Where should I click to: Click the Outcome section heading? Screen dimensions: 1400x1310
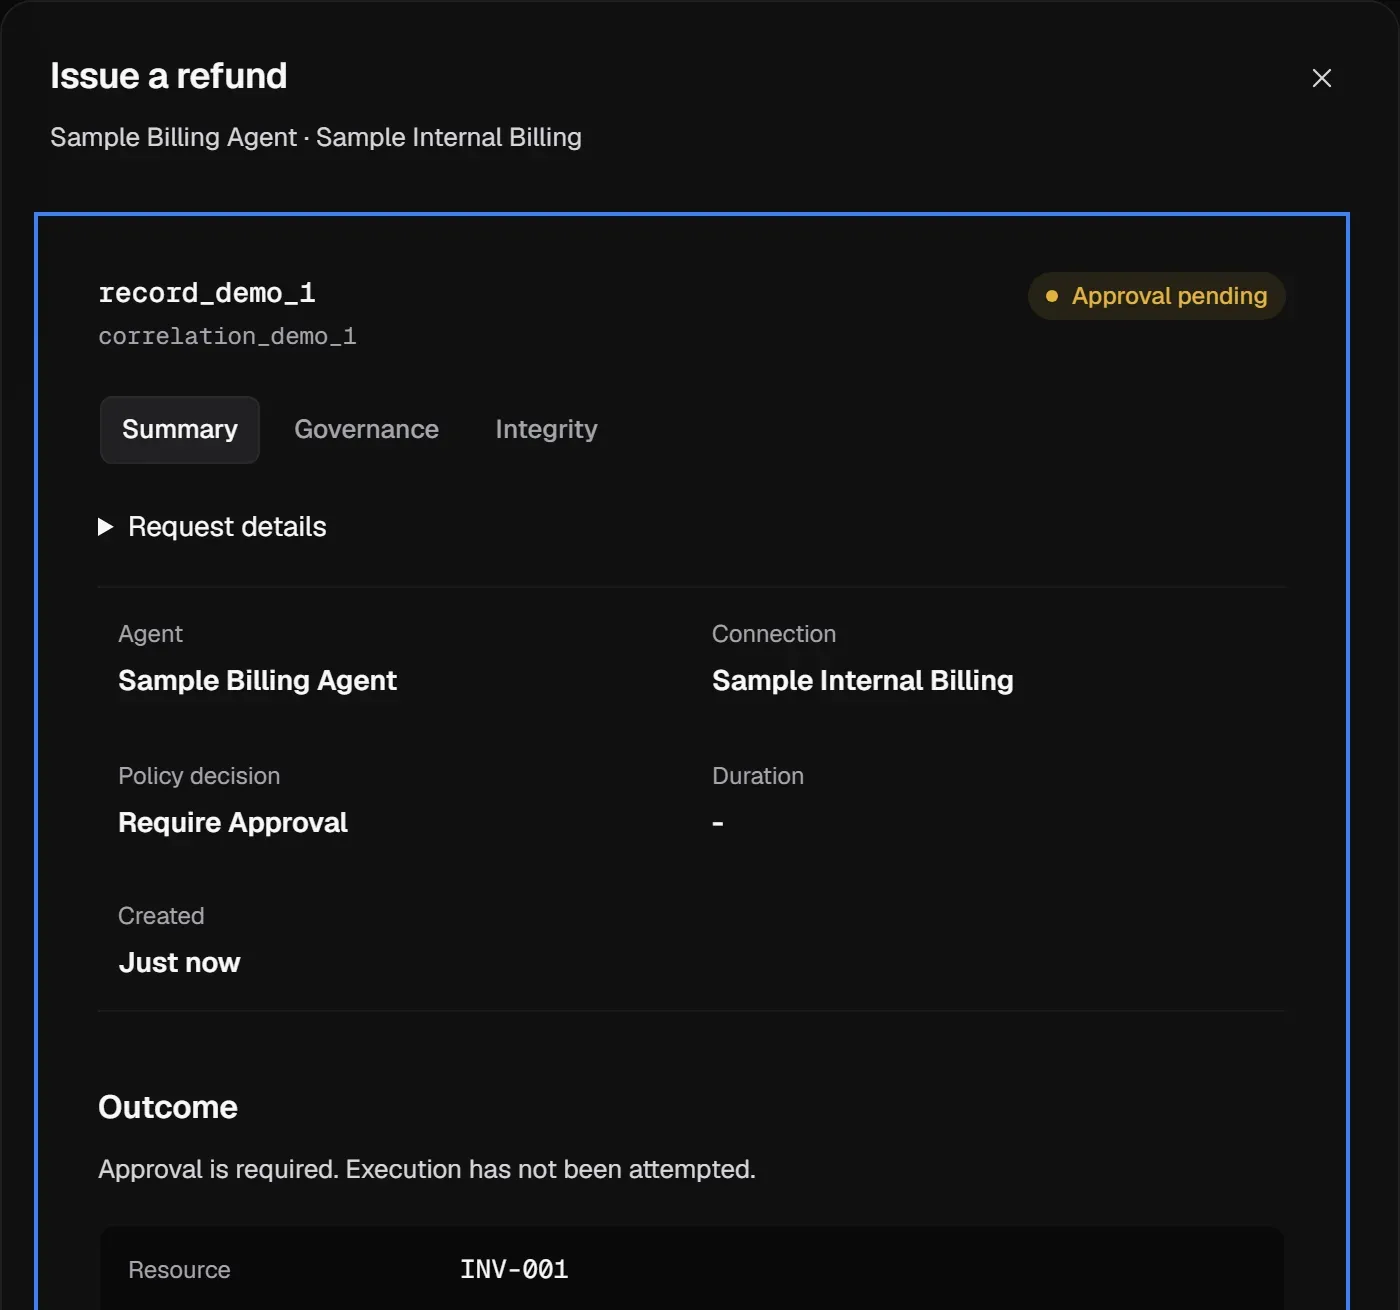(x=168, y=1107)
